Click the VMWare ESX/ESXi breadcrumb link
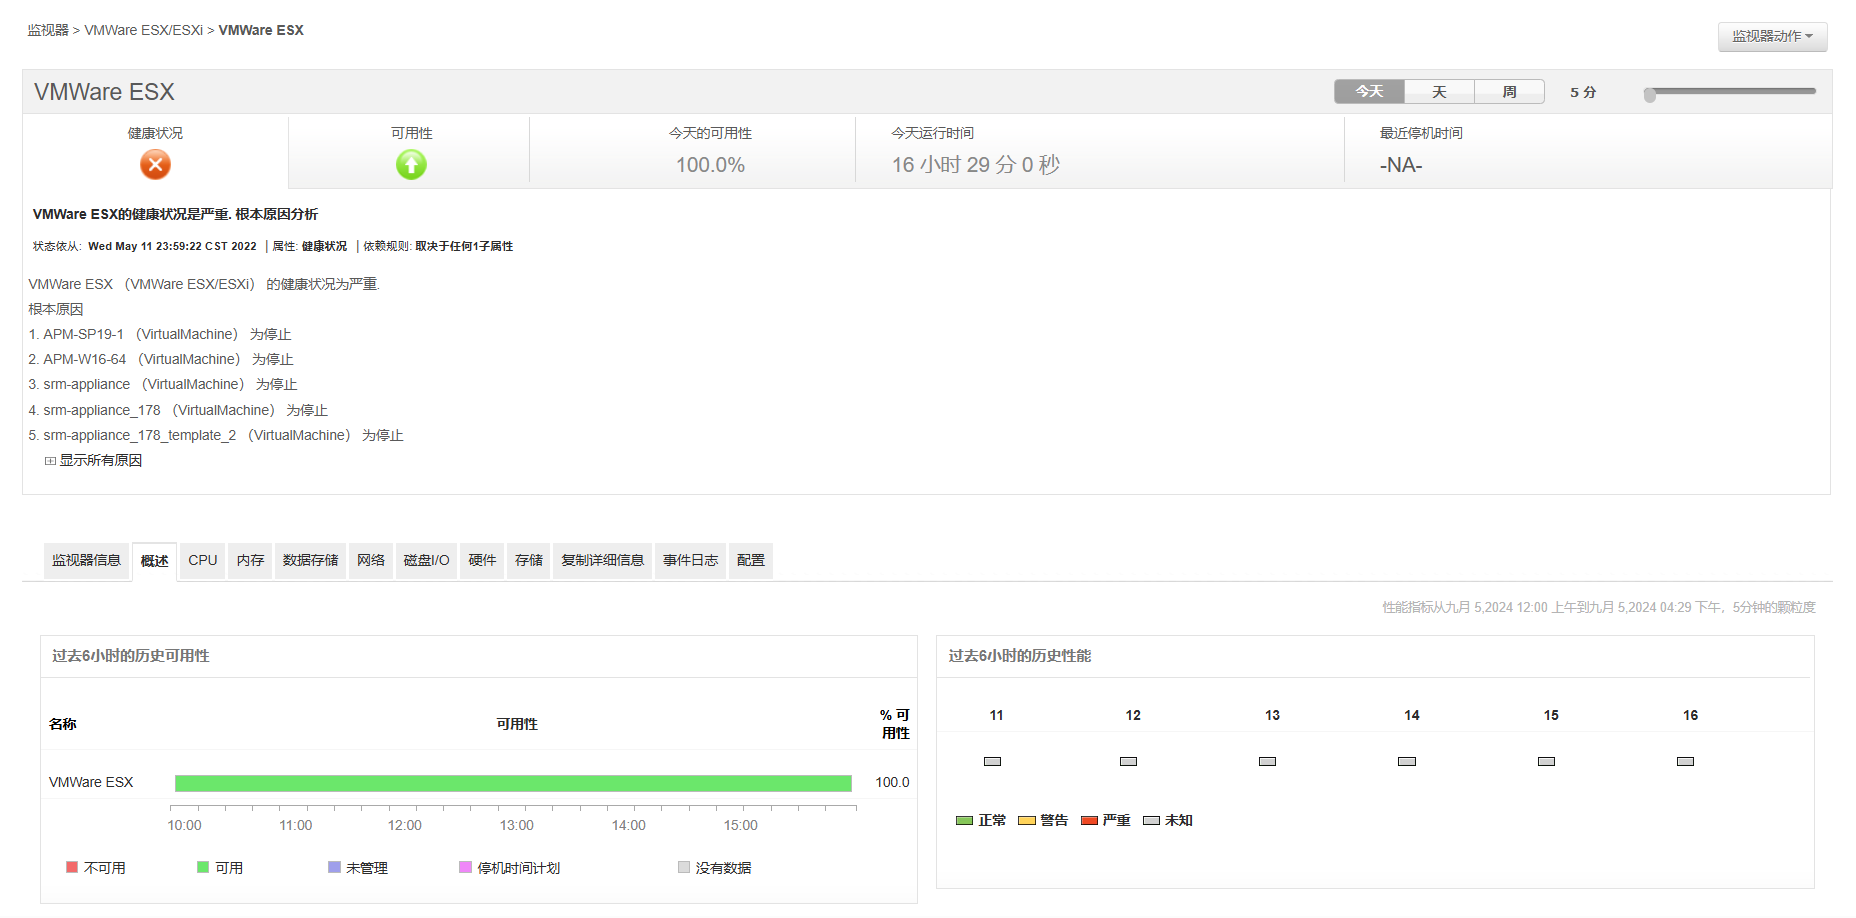The width and height of the screenshot is (1856, 918). click(x=144, y=30)
